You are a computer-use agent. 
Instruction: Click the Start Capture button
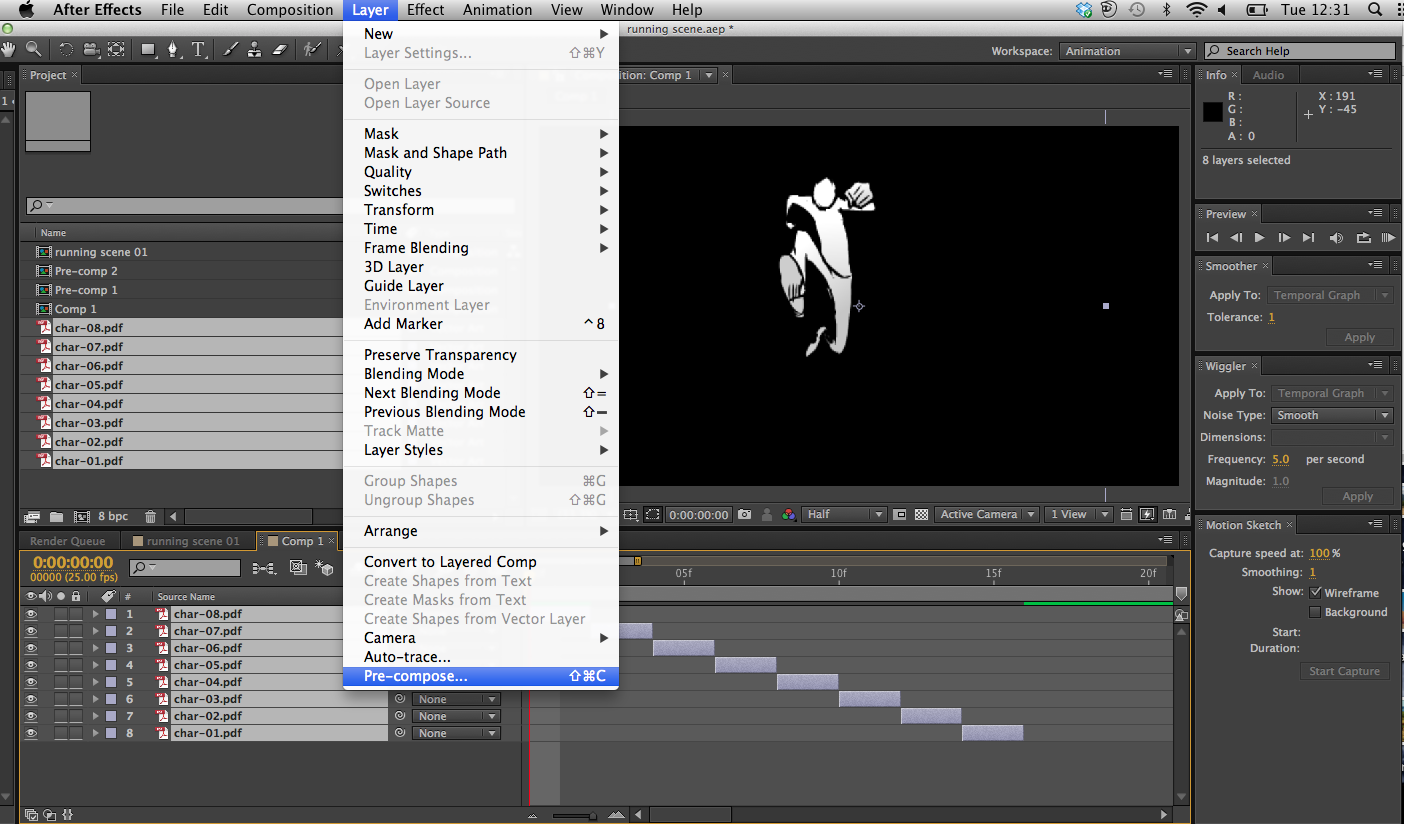[1344, 671]
